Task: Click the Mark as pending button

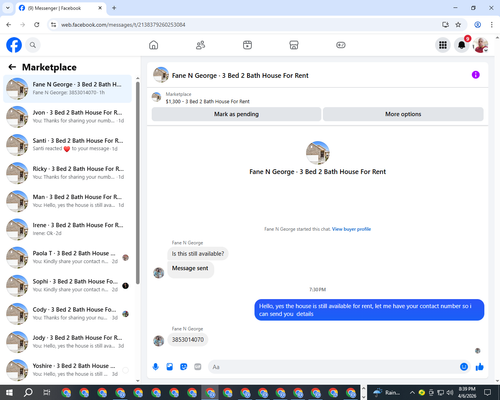Action: tap(236, 114)
